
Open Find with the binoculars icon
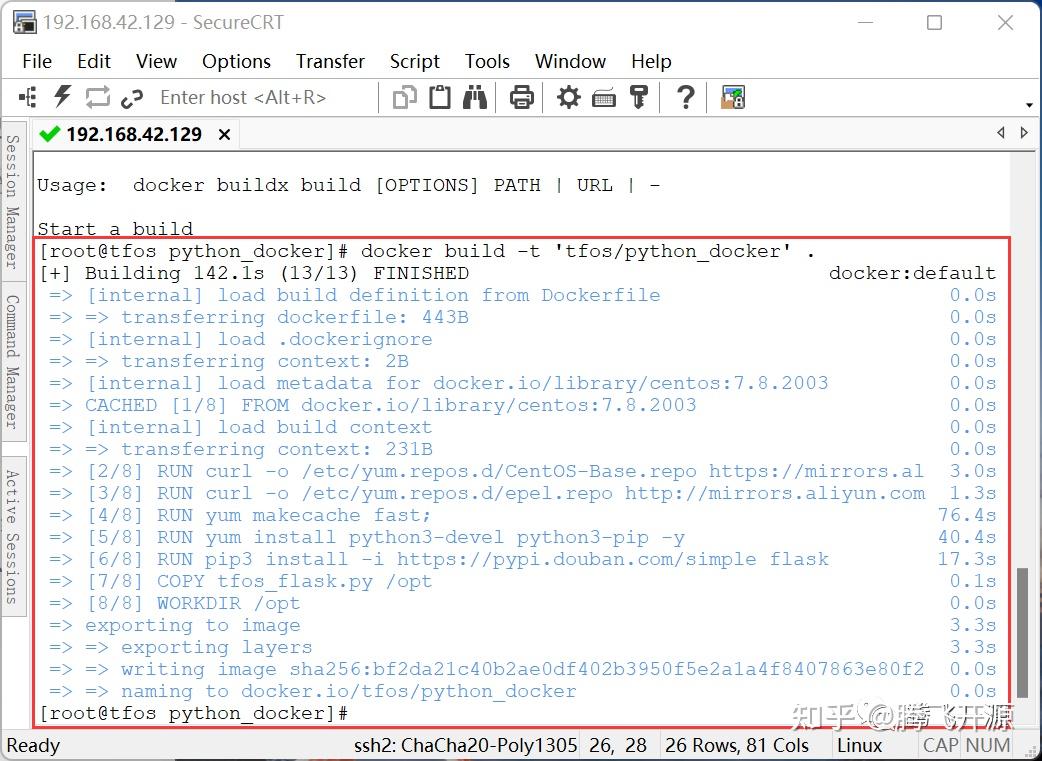coord(475,96)
